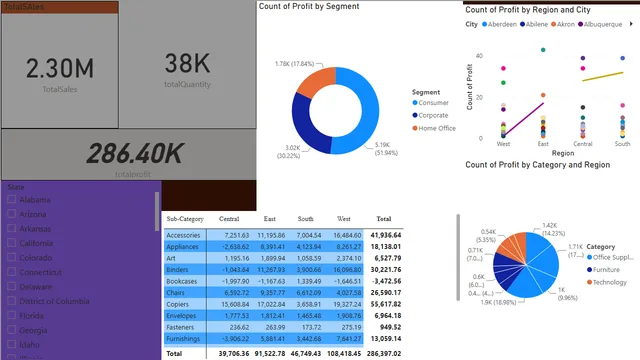Select the Envelopes row label

(x=181, y=316)
